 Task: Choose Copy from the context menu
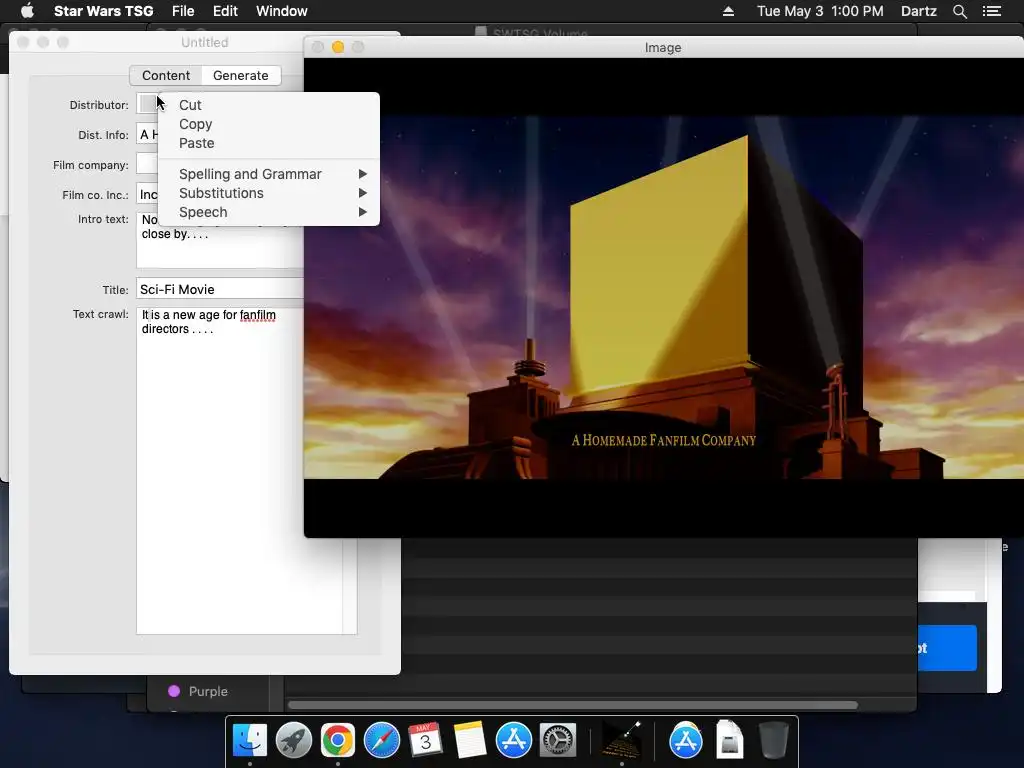pos(268,124)
